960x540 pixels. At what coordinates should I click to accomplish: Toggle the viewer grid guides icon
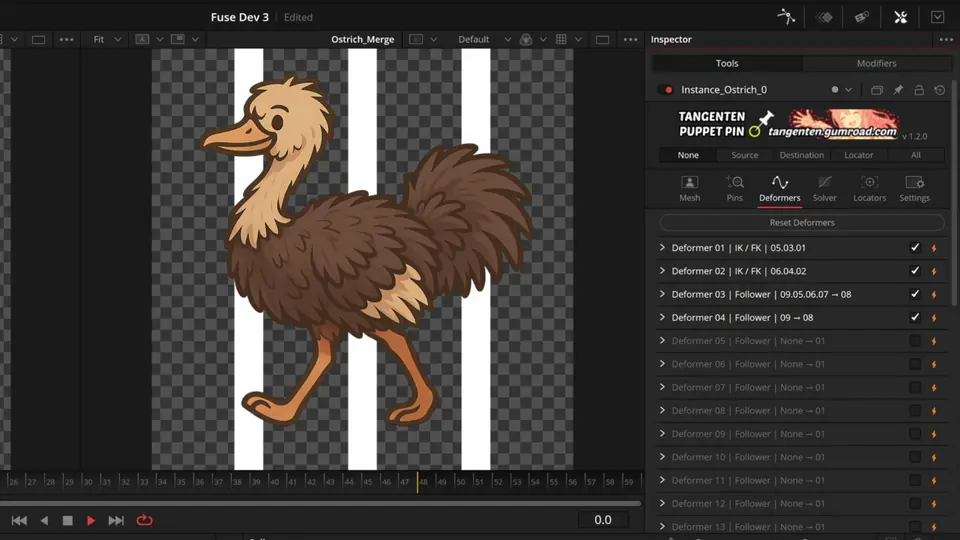pyautogui.click(x=561, y=39)
